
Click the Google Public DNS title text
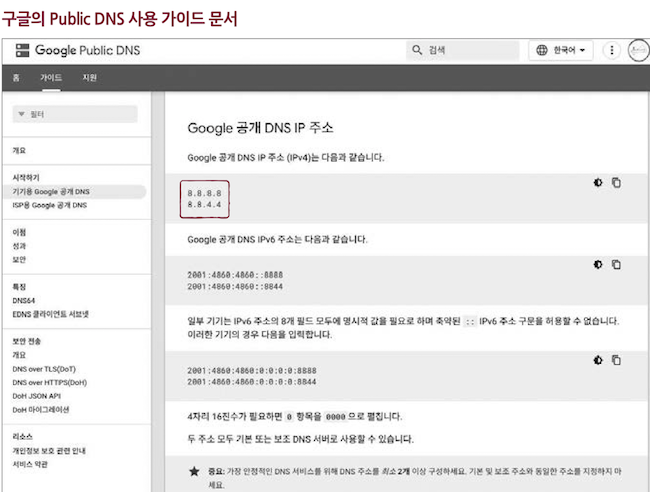click(87, 50)
